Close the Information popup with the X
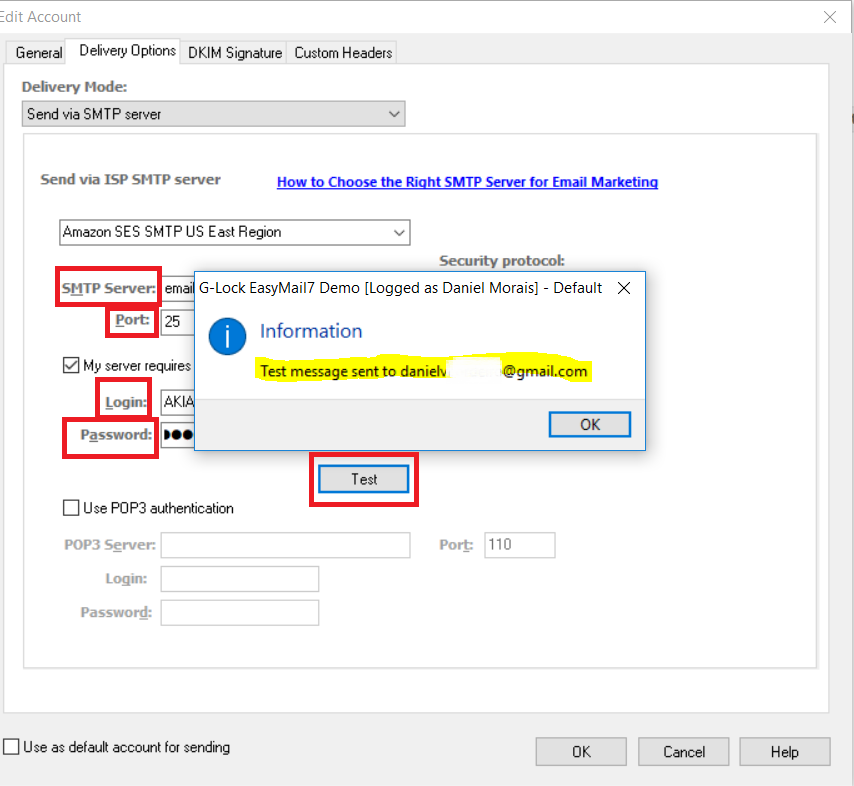 (624, 288)
